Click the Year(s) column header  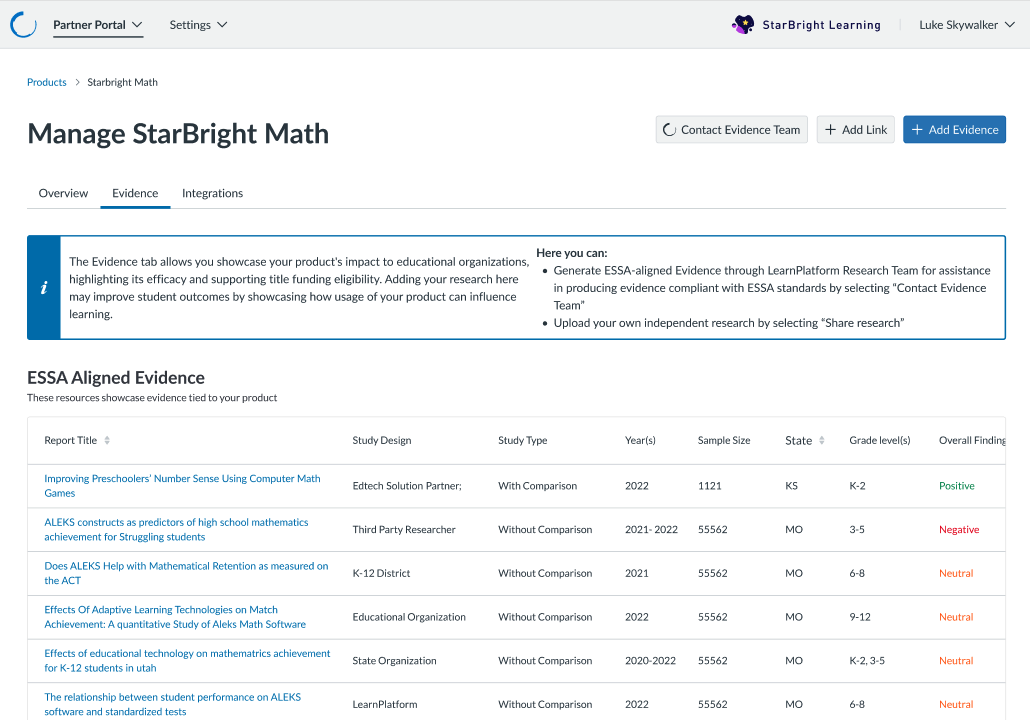pos(640,440)
